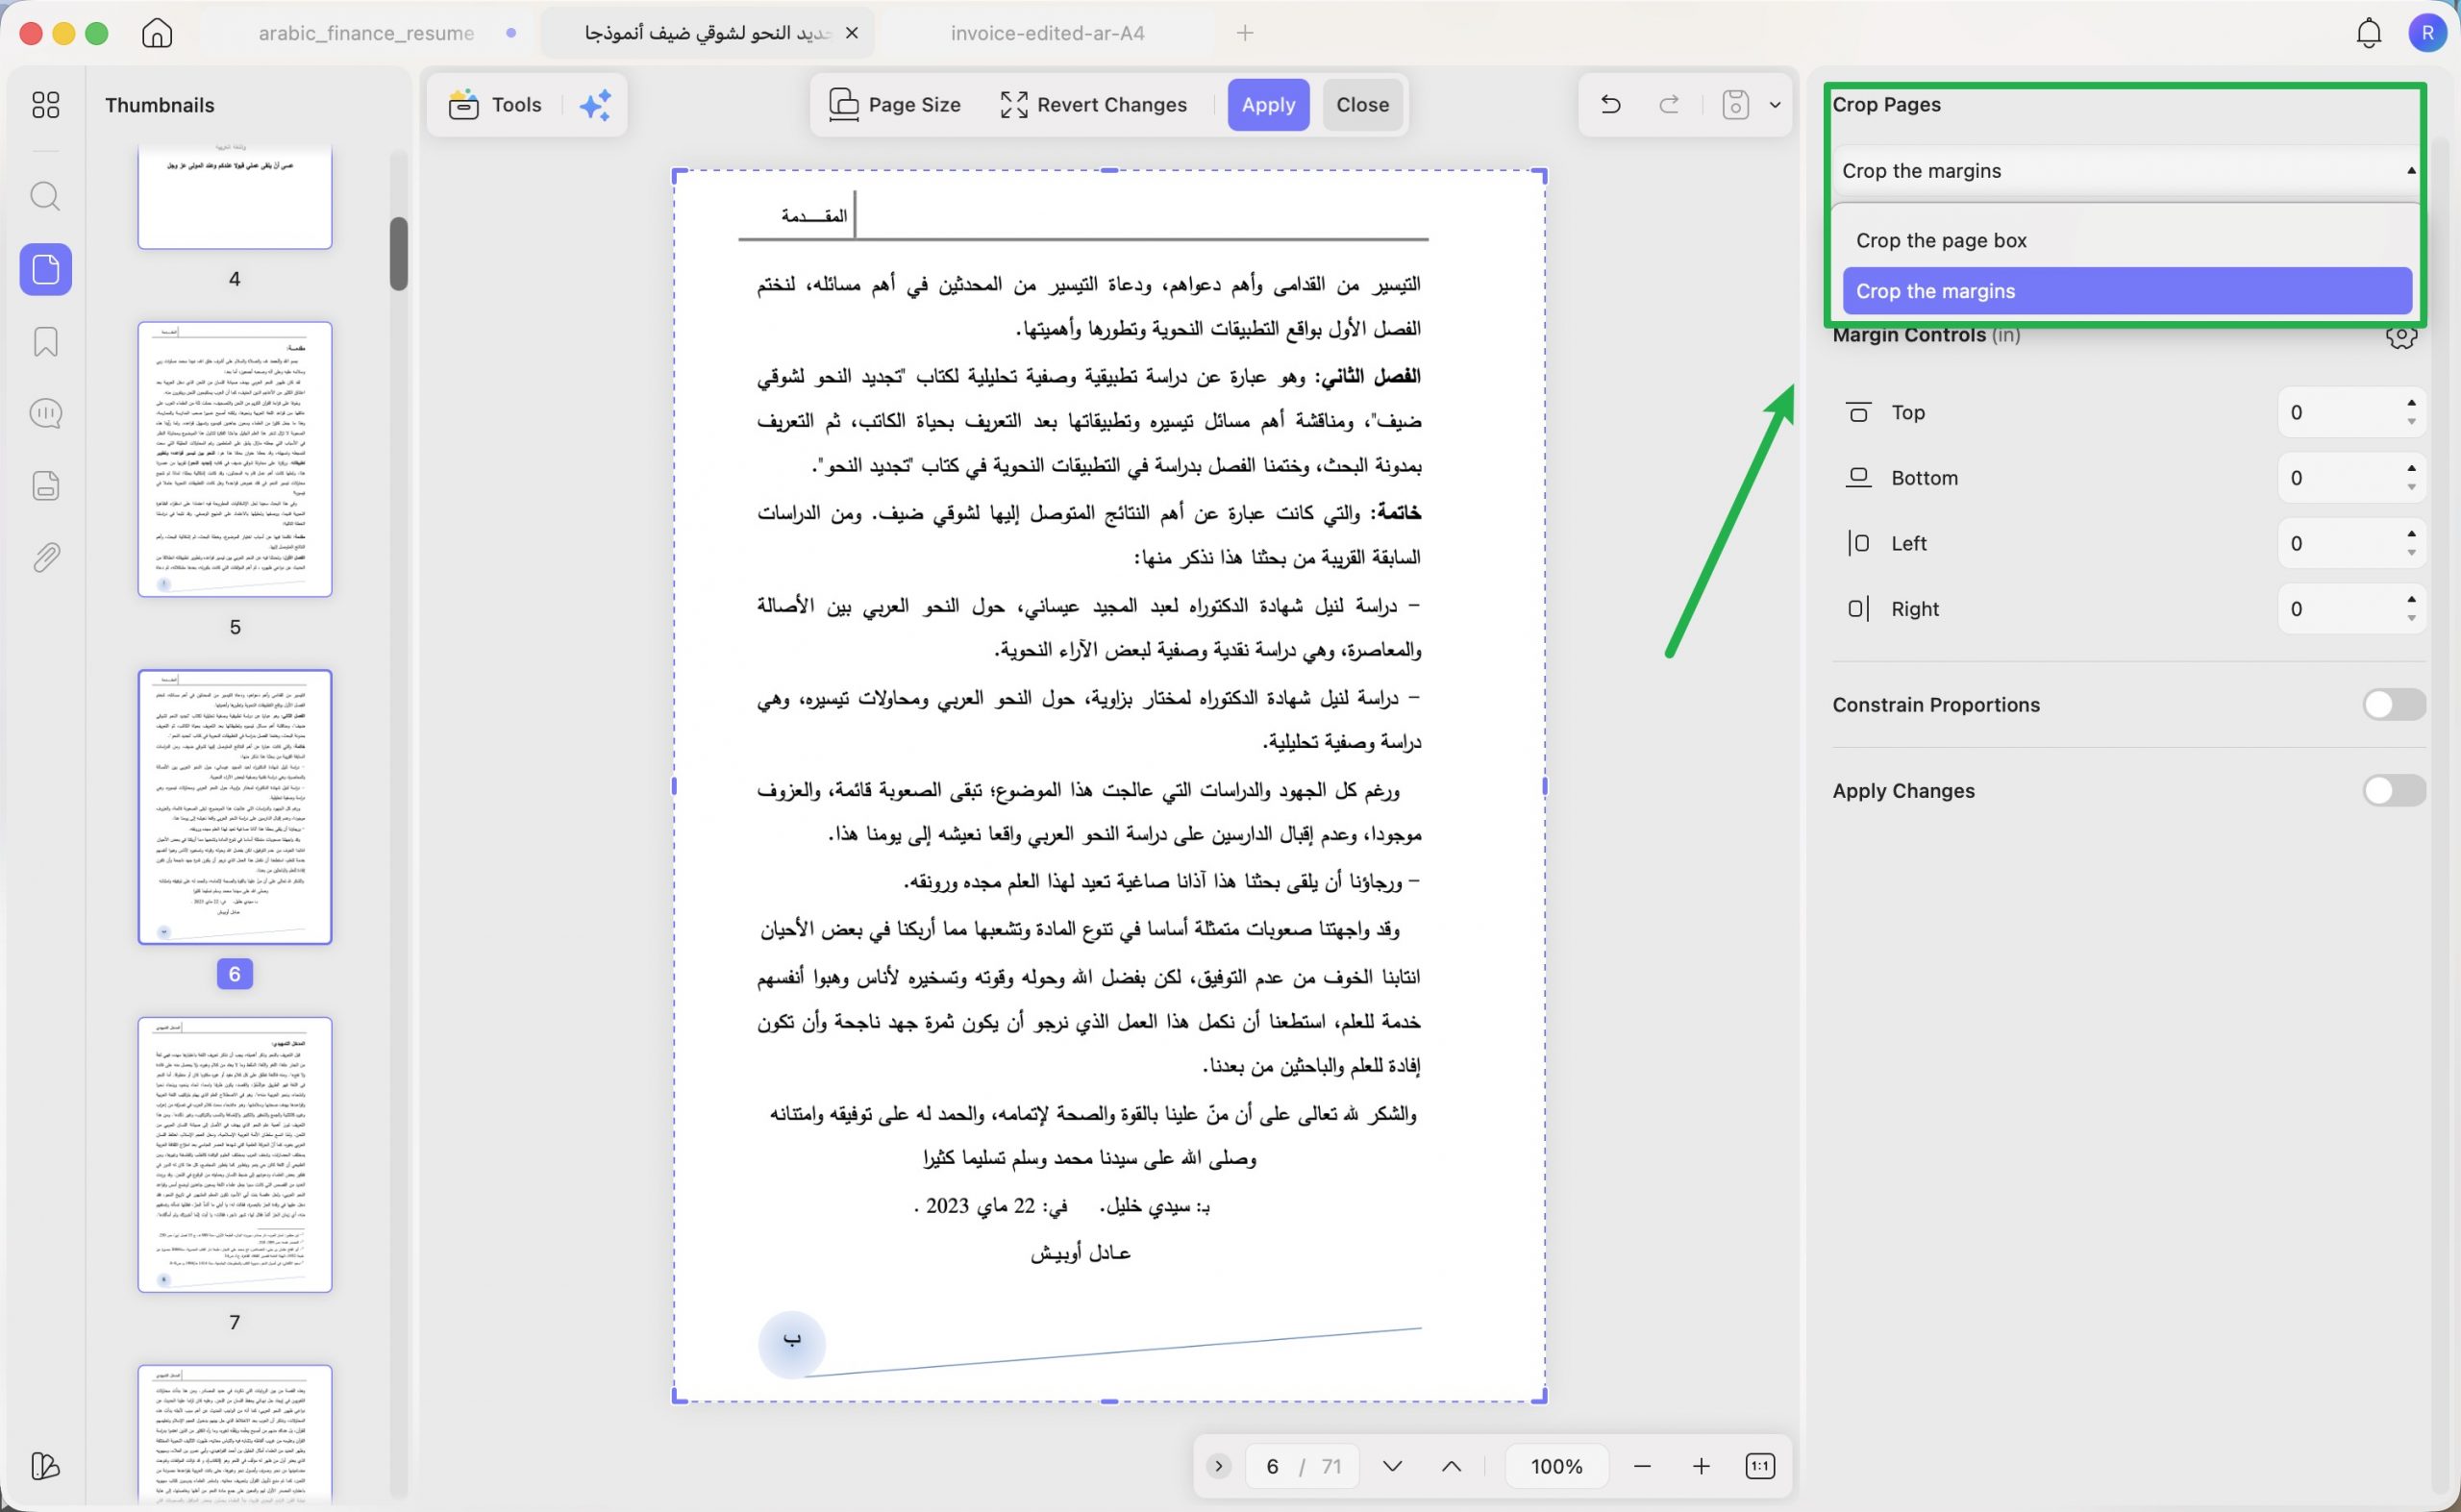The width and height of the screenshot is (2461, 1512).
Task: Select page 7 thumbnail
Action: click(235, 1155)
